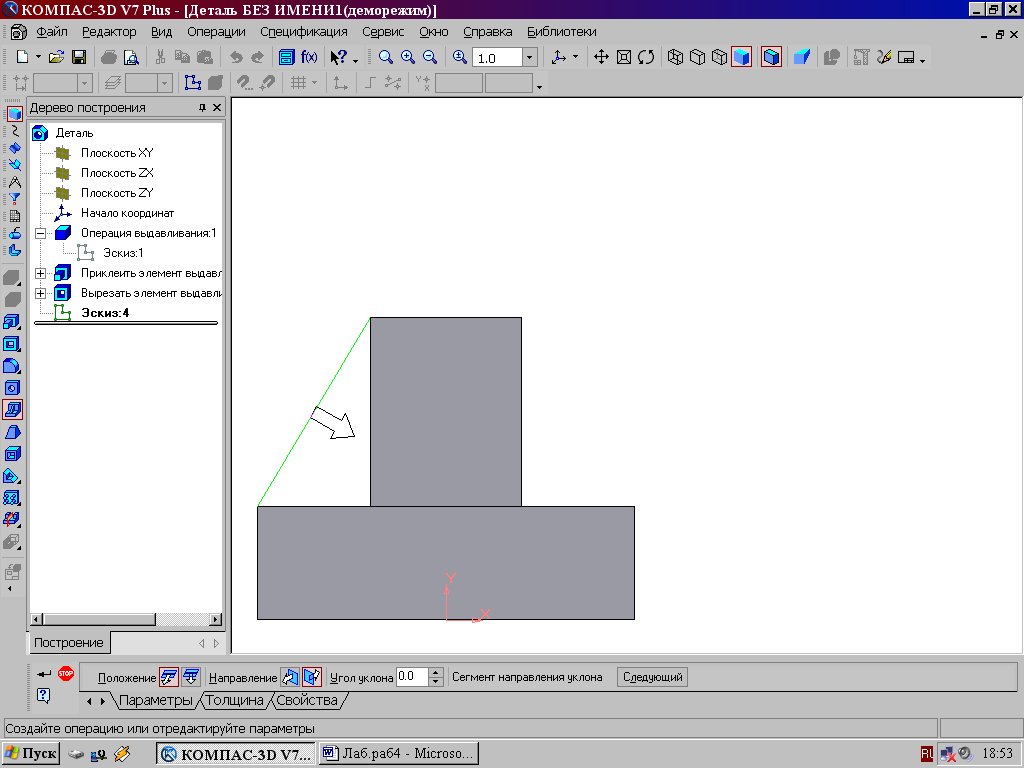The image size is (1024, 768).
Task: Select second Направление direction toggle
Action: (x=312, y=677)
